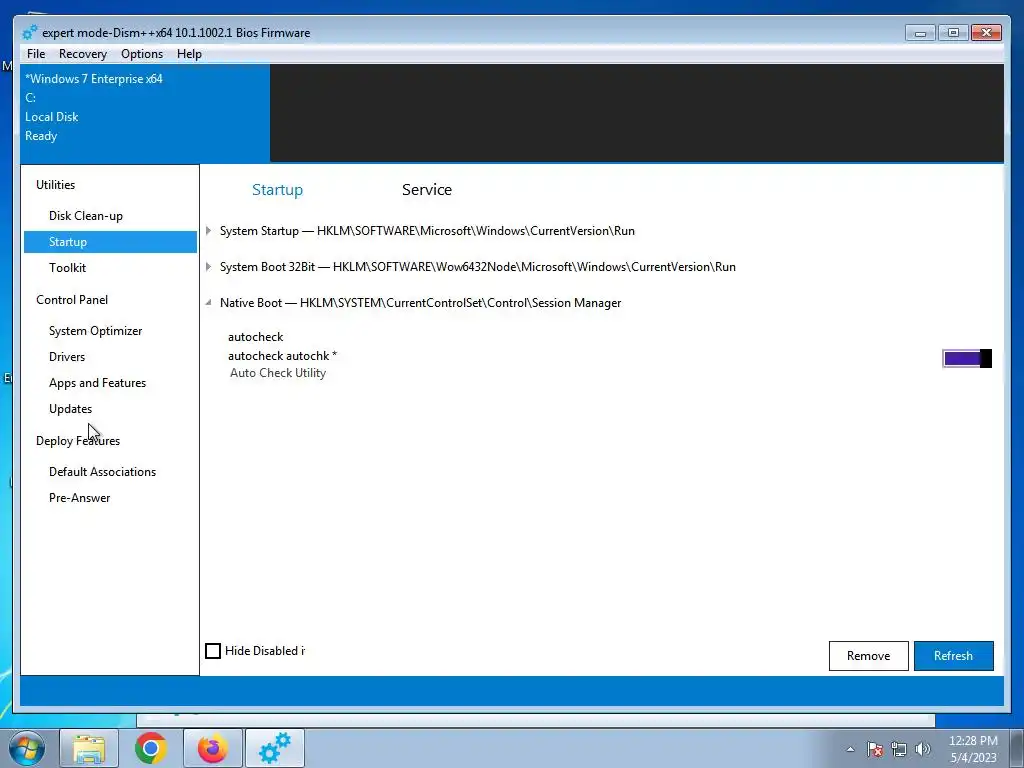Open the Start menu orb
This screenshot has width=1024, height=768.
[27, 748]
